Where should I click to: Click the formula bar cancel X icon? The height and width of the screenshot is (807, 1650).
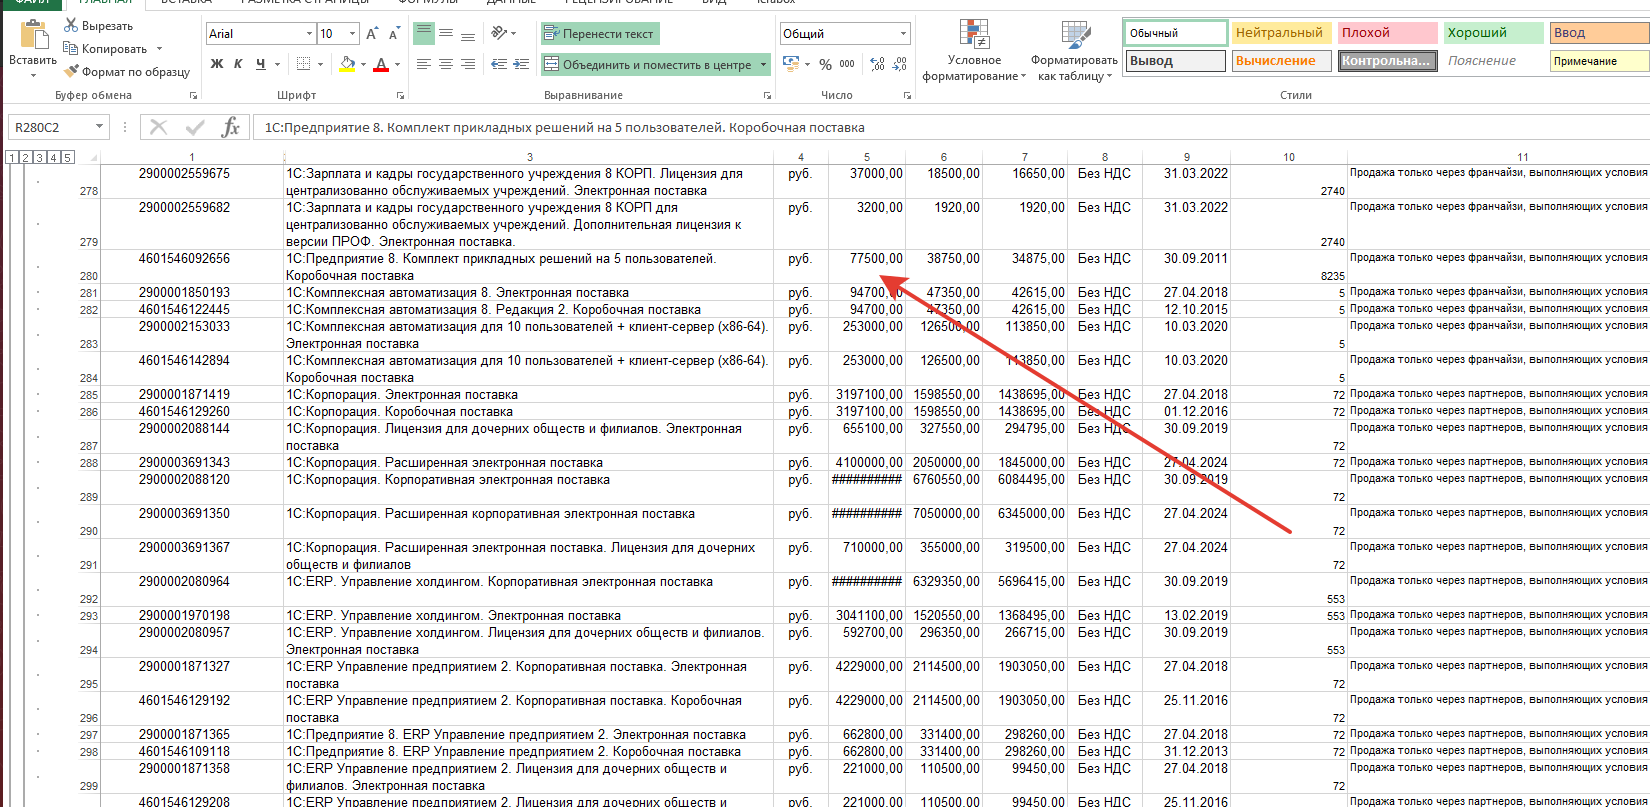point(158,127)
